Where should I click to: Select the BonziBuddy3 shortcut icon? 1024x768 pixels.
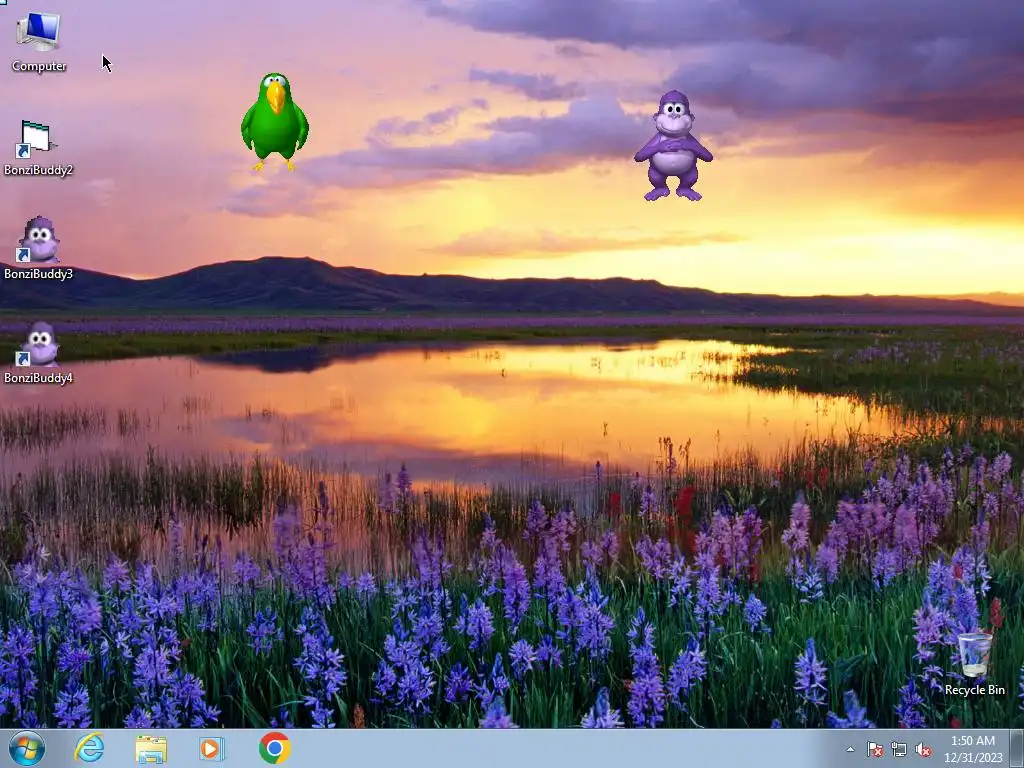[38, 248]
